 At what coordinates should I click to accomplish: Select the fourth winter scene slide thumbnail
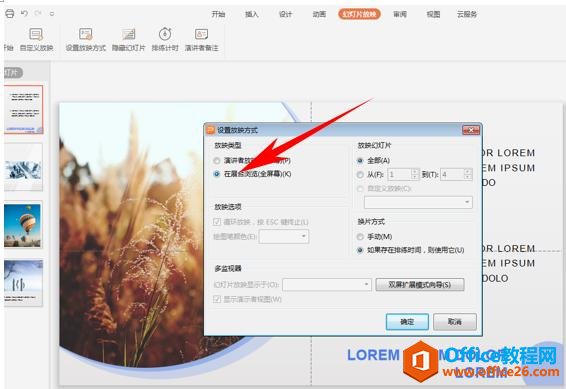[24, 283]
